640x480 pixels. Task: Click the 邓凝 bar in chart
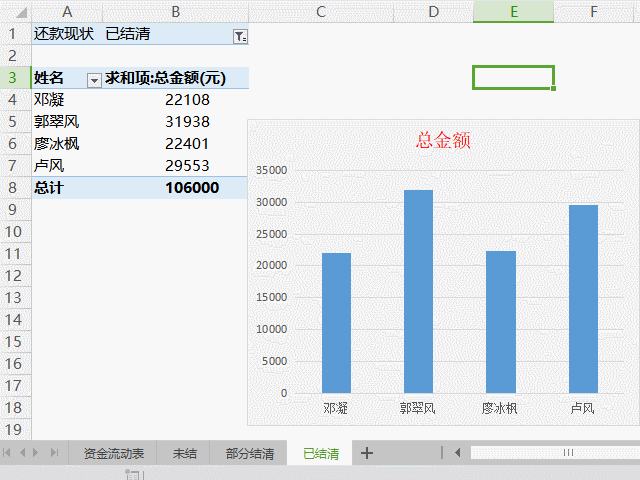(x=336, y=323)
